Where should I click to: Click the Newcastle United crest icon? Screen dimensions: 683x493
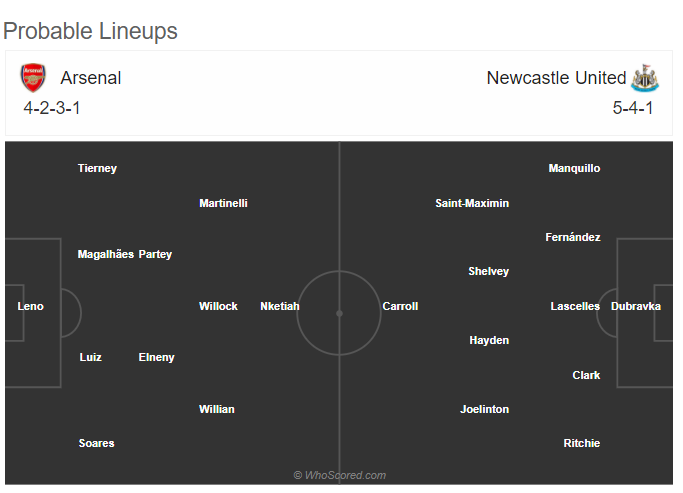645,78
